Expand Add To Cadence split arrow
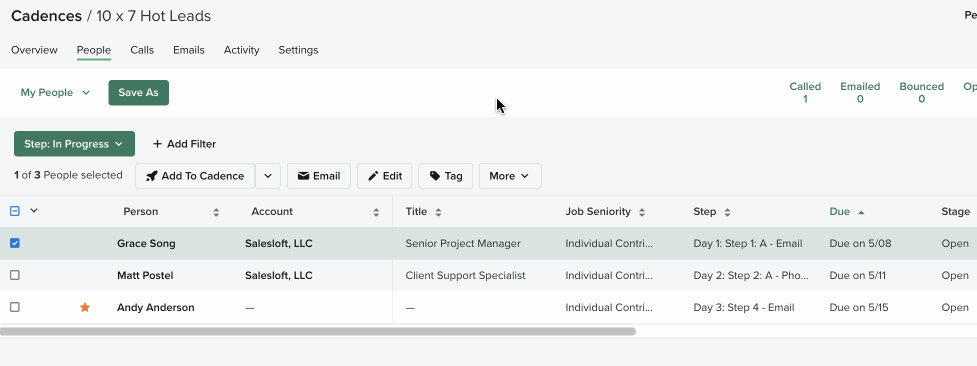977x366 pixels. (x=268, y=176)
